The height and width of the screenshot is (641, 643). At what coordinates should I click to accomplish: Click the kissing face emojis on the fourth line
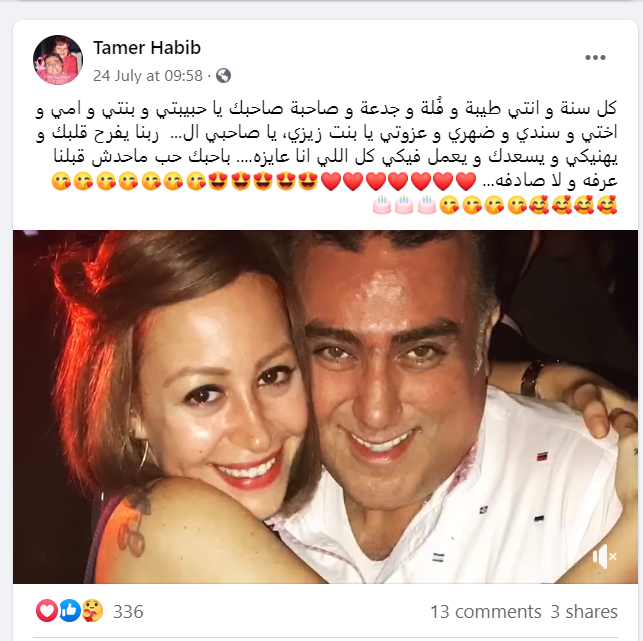(x=129, y=181)
